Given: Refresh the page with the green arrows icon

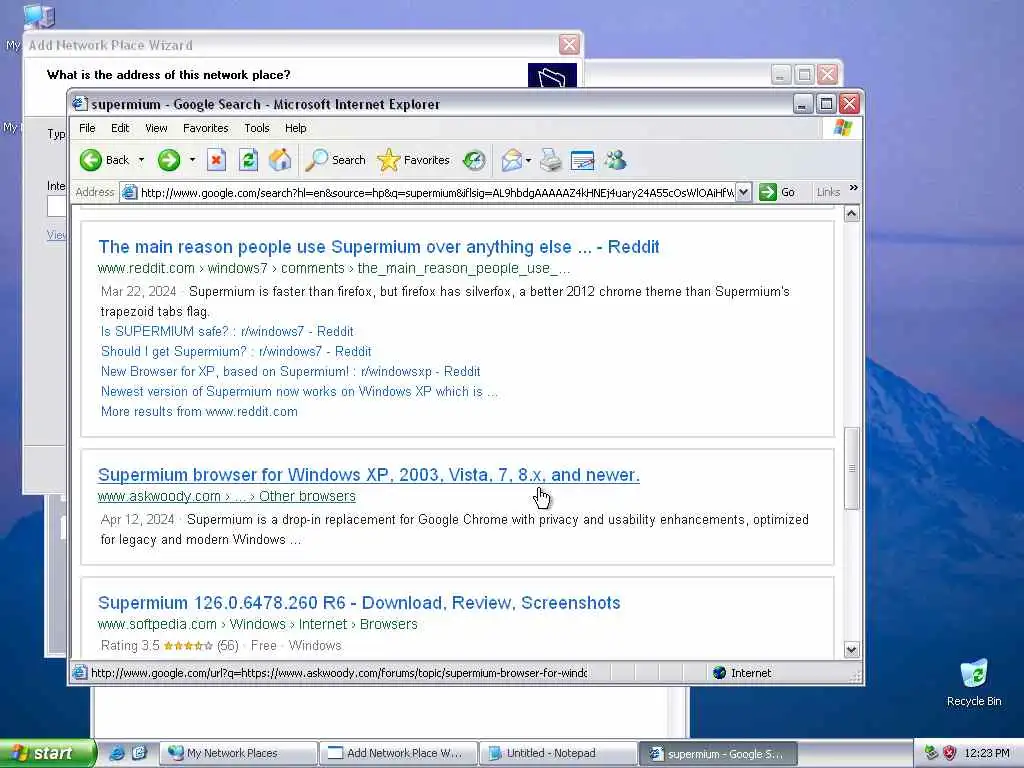Looking at the screenshot, I should (248, 160).
